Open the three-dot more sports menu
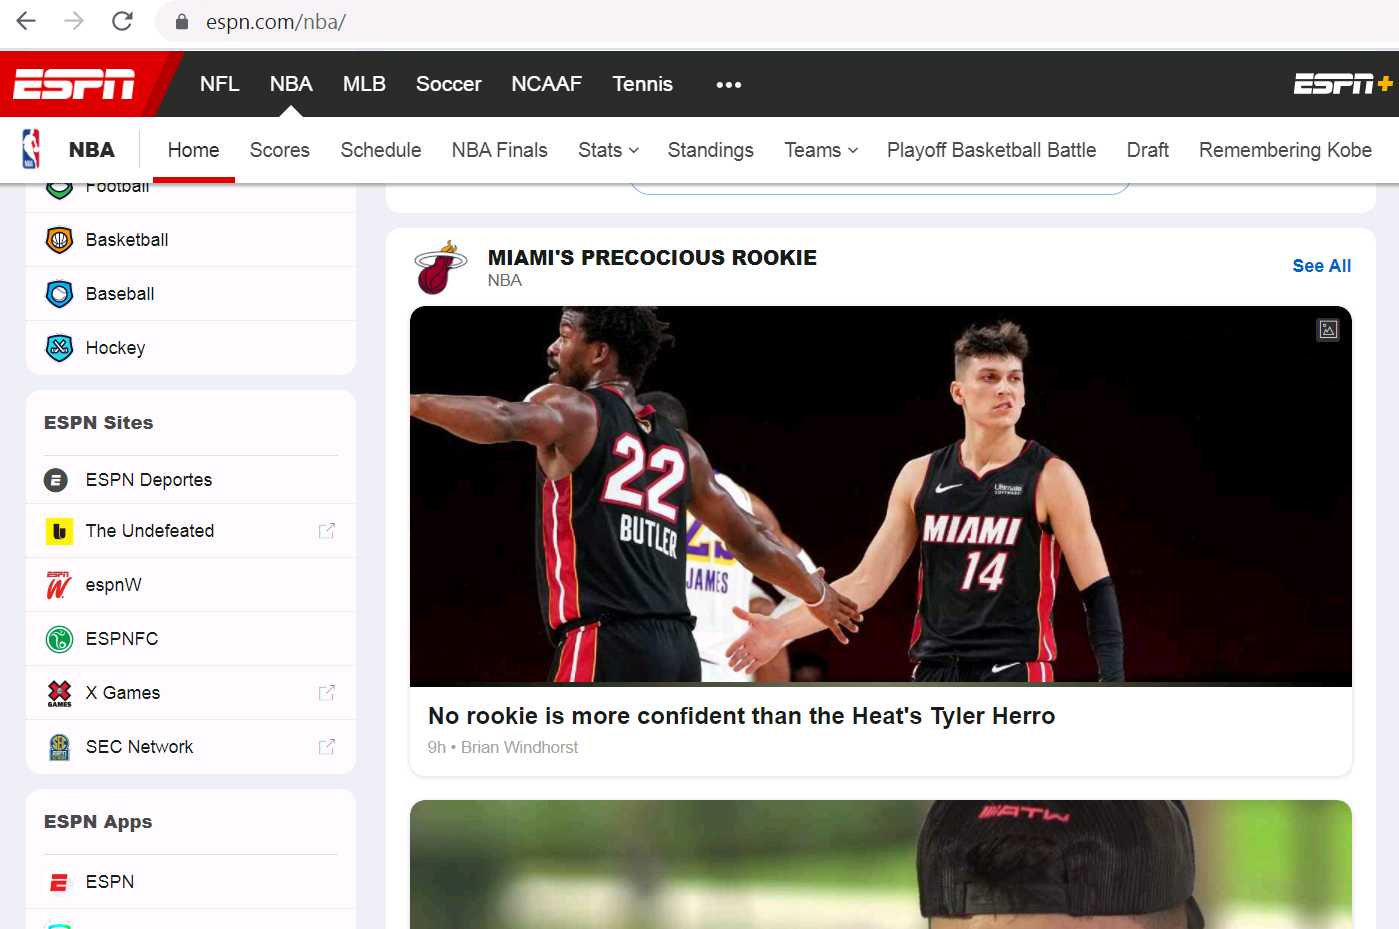The height and width of the screenshot is (929, 1399). (x=728, y=85)
